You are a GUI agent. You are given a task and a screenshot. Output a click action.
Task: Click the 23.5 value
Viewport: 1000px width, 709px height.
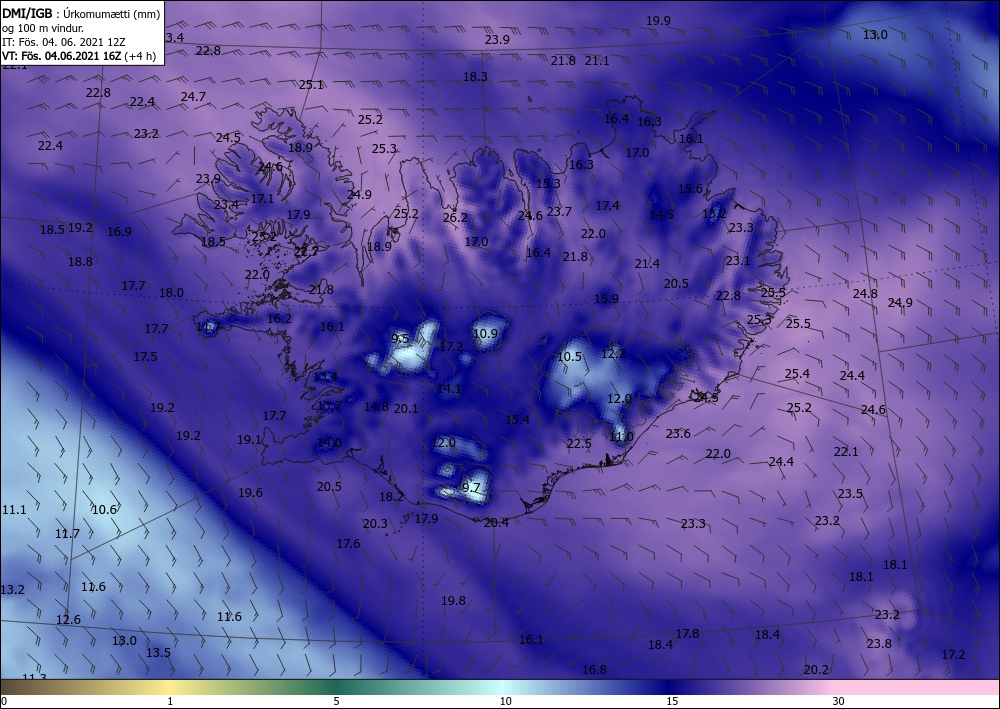click(850, 493)
